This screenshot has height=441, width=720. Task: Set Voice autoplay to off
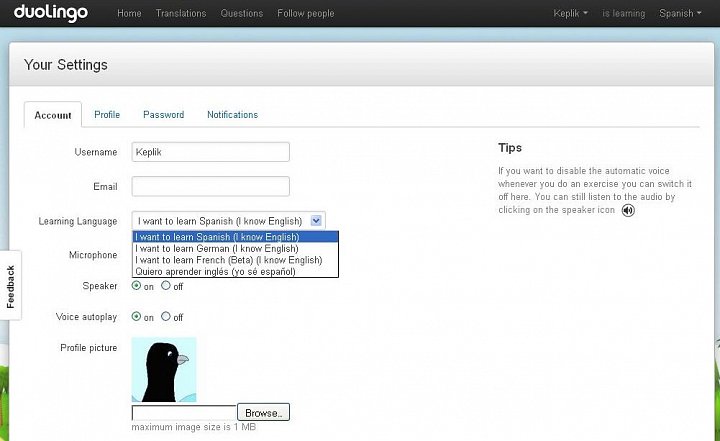point(166,317)
